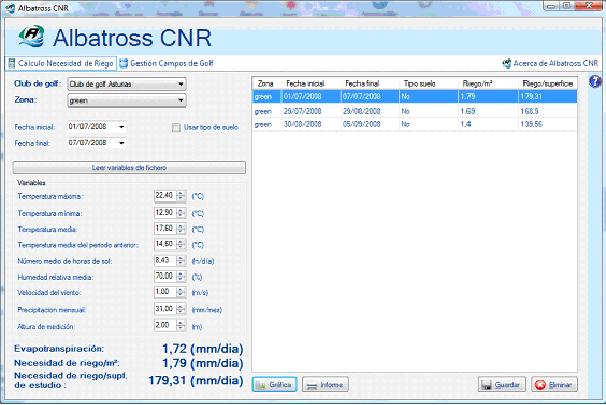Image resolution: width=606 pixels, height=405 pixels.
Task: Adjust the Humedad relativa media spinner
Action: coord(181,276)
